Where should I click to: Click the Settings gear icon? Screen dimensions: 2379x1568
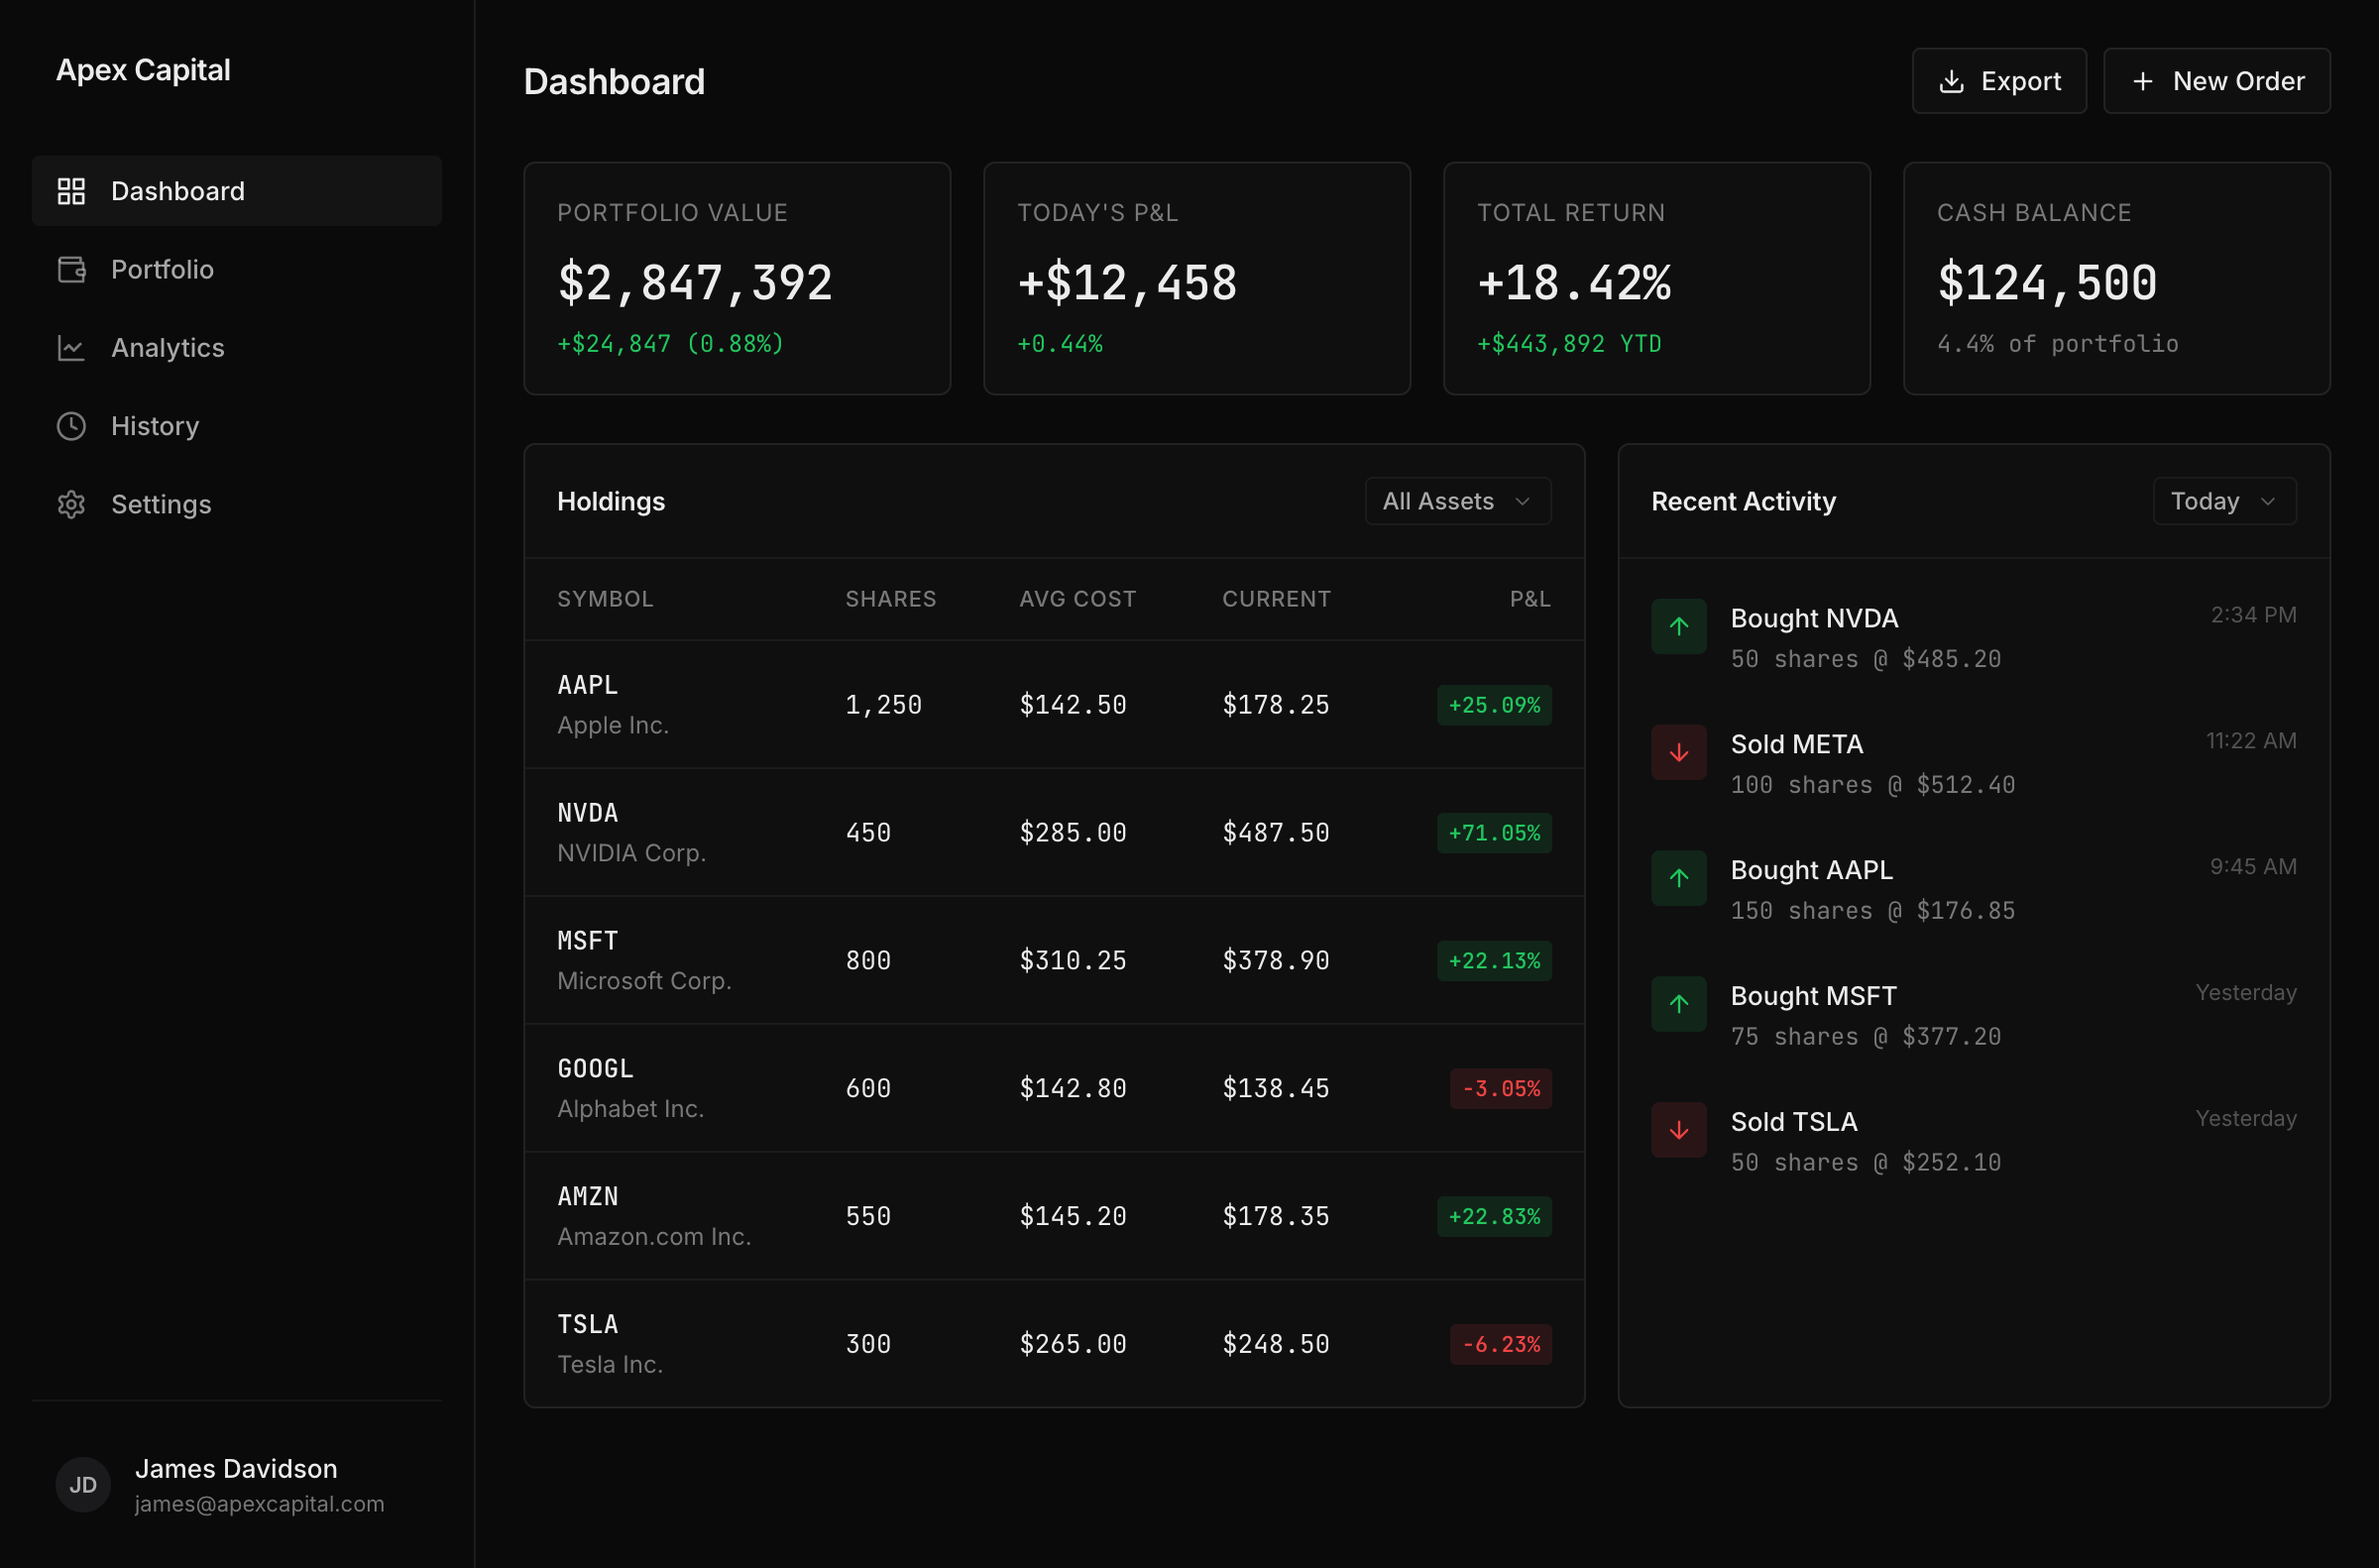[71, 504]
